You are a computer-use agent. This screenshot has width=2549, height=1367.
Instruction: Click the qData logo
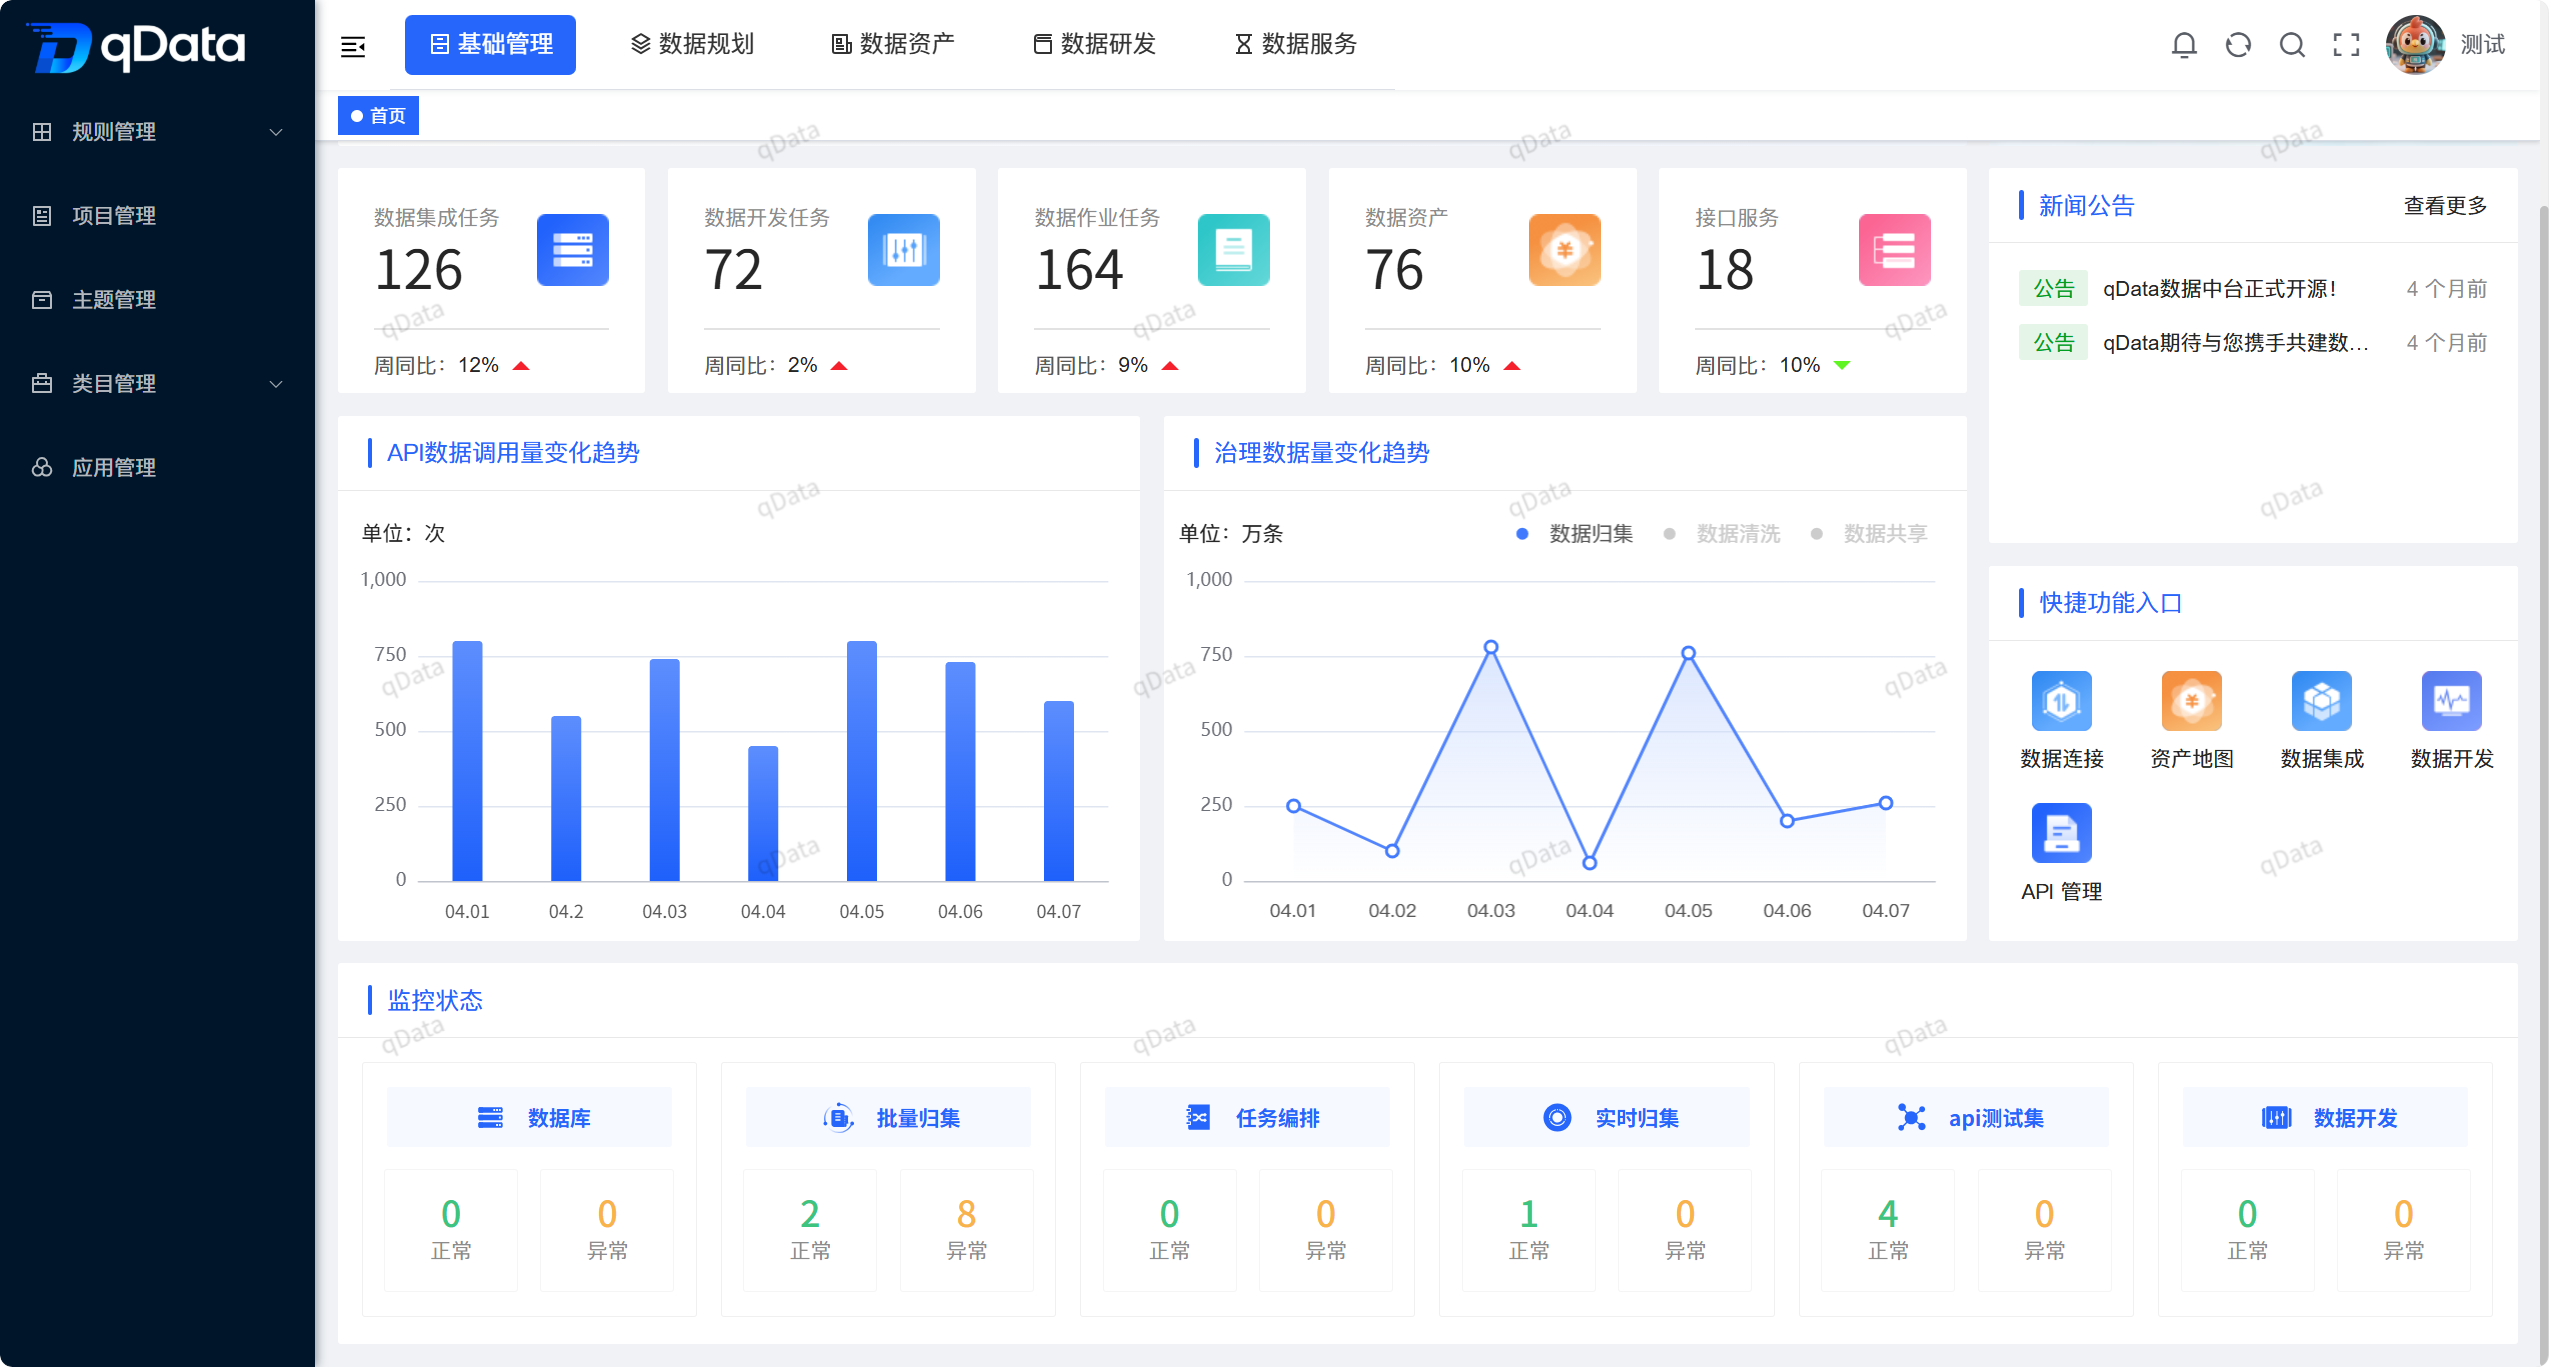click(137, 46)
